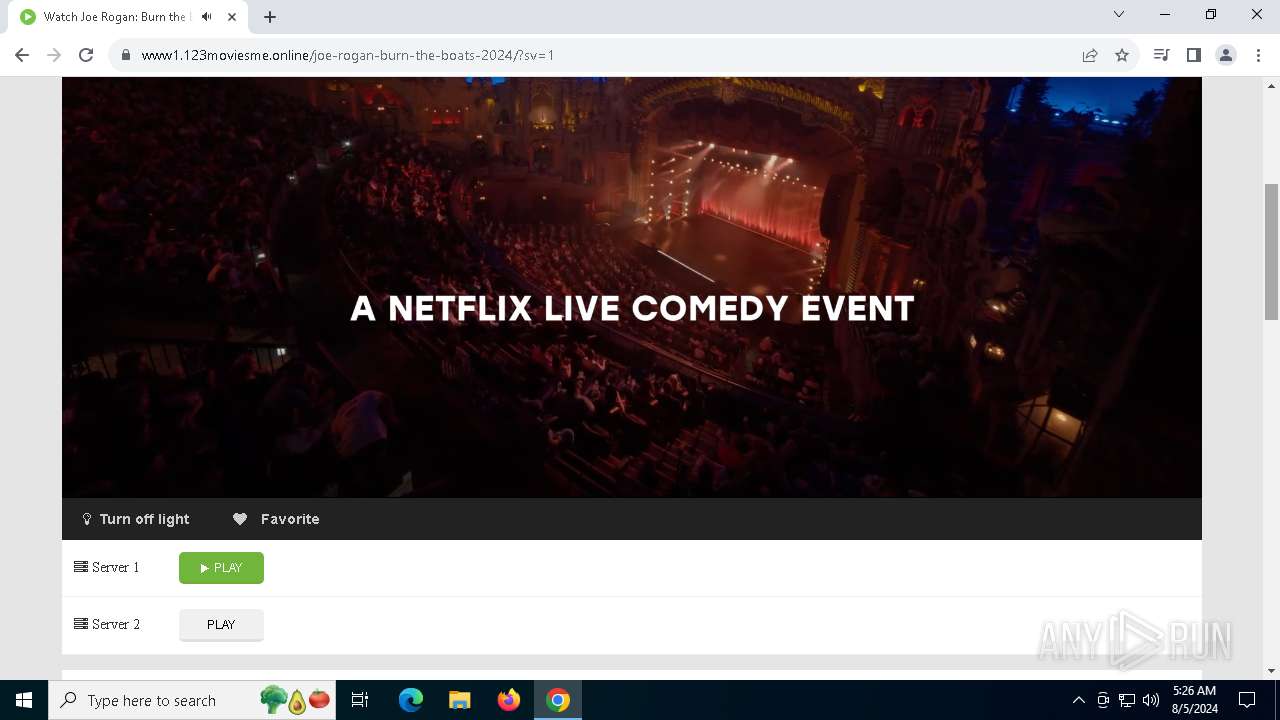Screen dimensions: 1280x720
Task: Switch to Chrome in taskbar
Action: [x=558, y=700]
